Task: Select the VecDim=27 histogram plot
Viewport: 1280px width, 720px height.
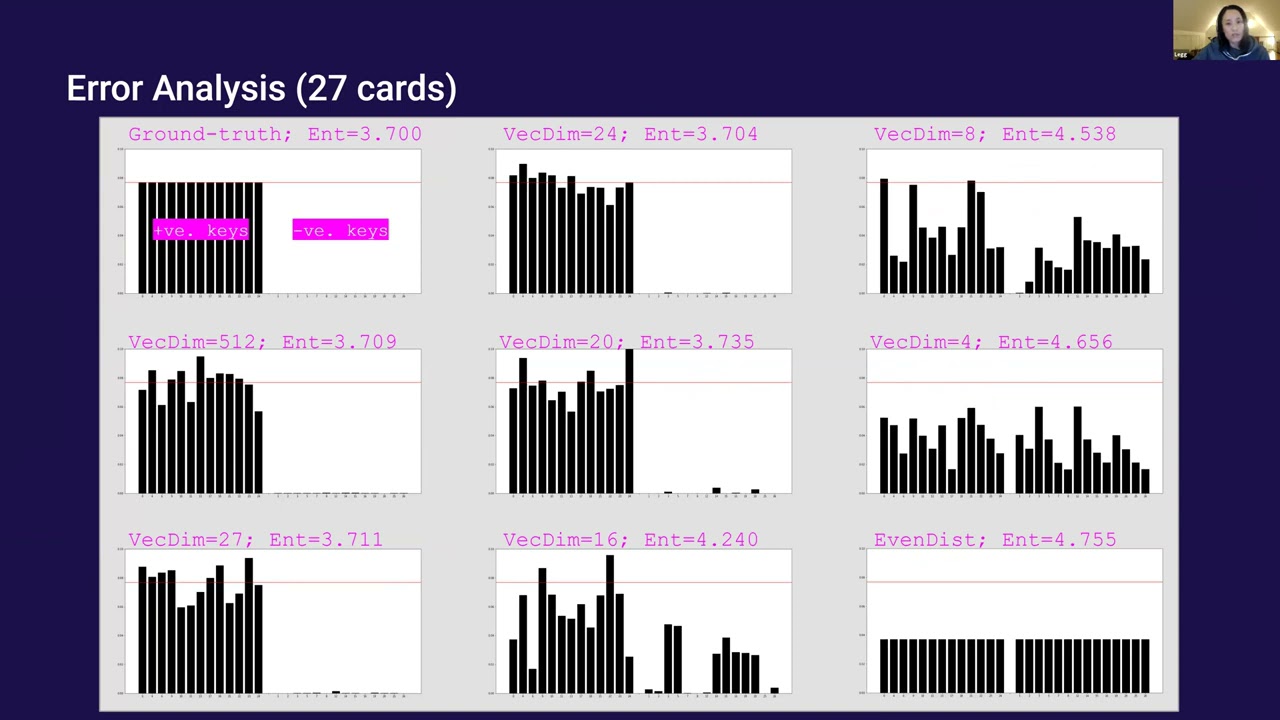Action: [272, 622]
